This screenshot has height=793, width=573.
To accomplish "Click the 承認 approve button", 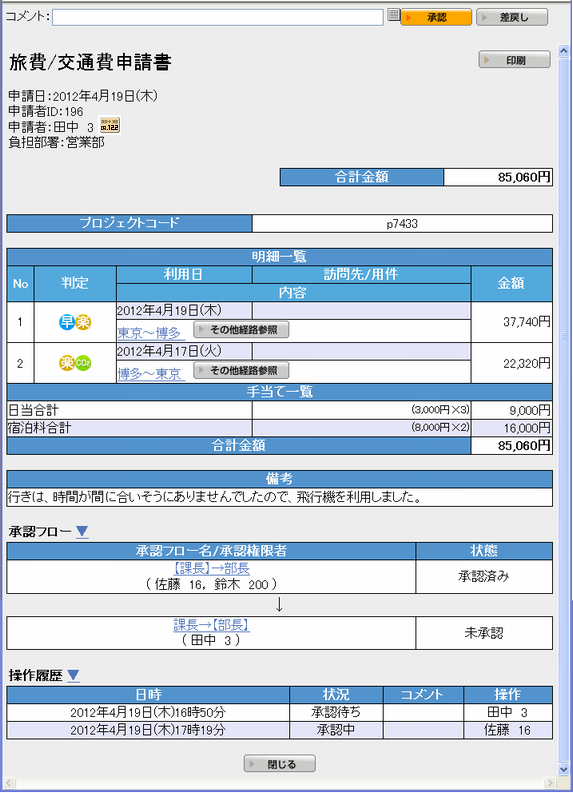I will tap(436, 17).
